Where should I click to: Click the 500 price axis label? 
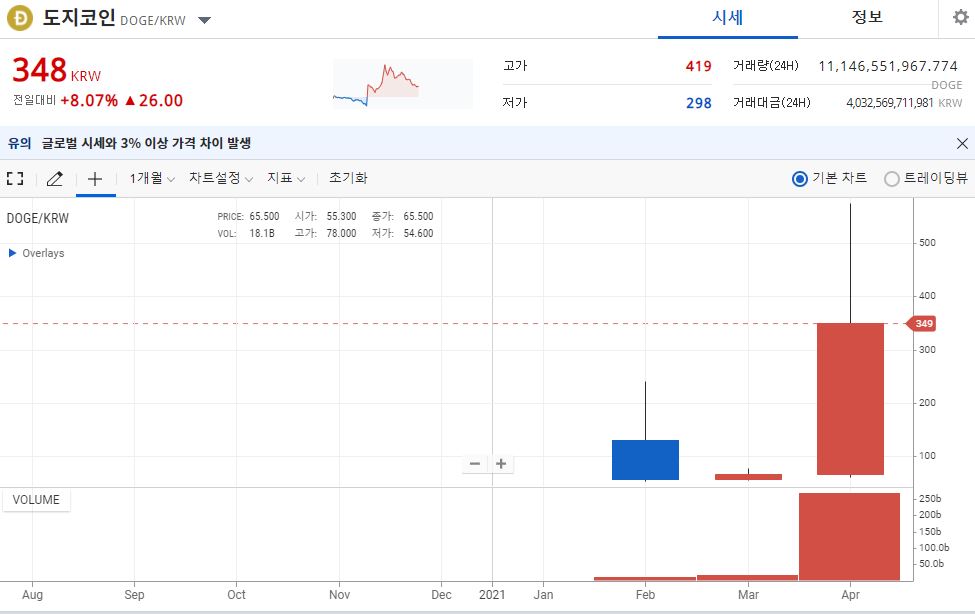coord(927,243)
